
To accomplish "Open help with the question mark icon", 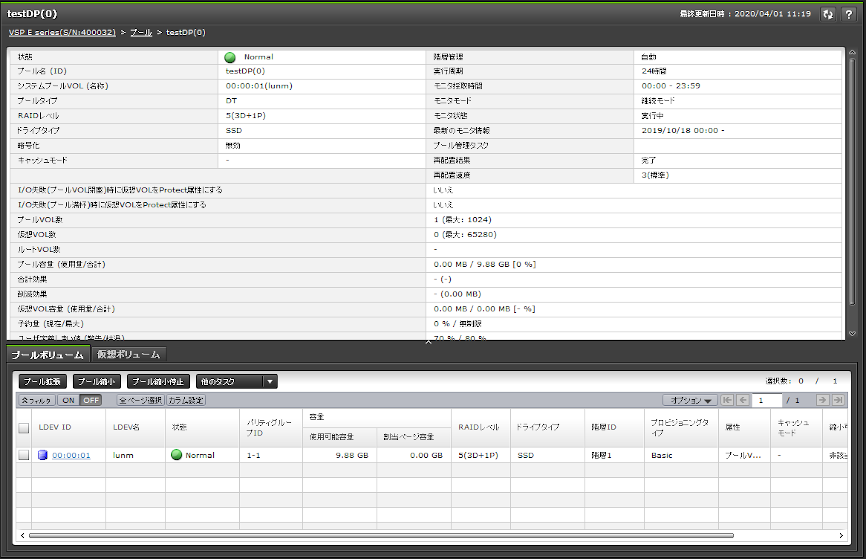I will 848,14.
